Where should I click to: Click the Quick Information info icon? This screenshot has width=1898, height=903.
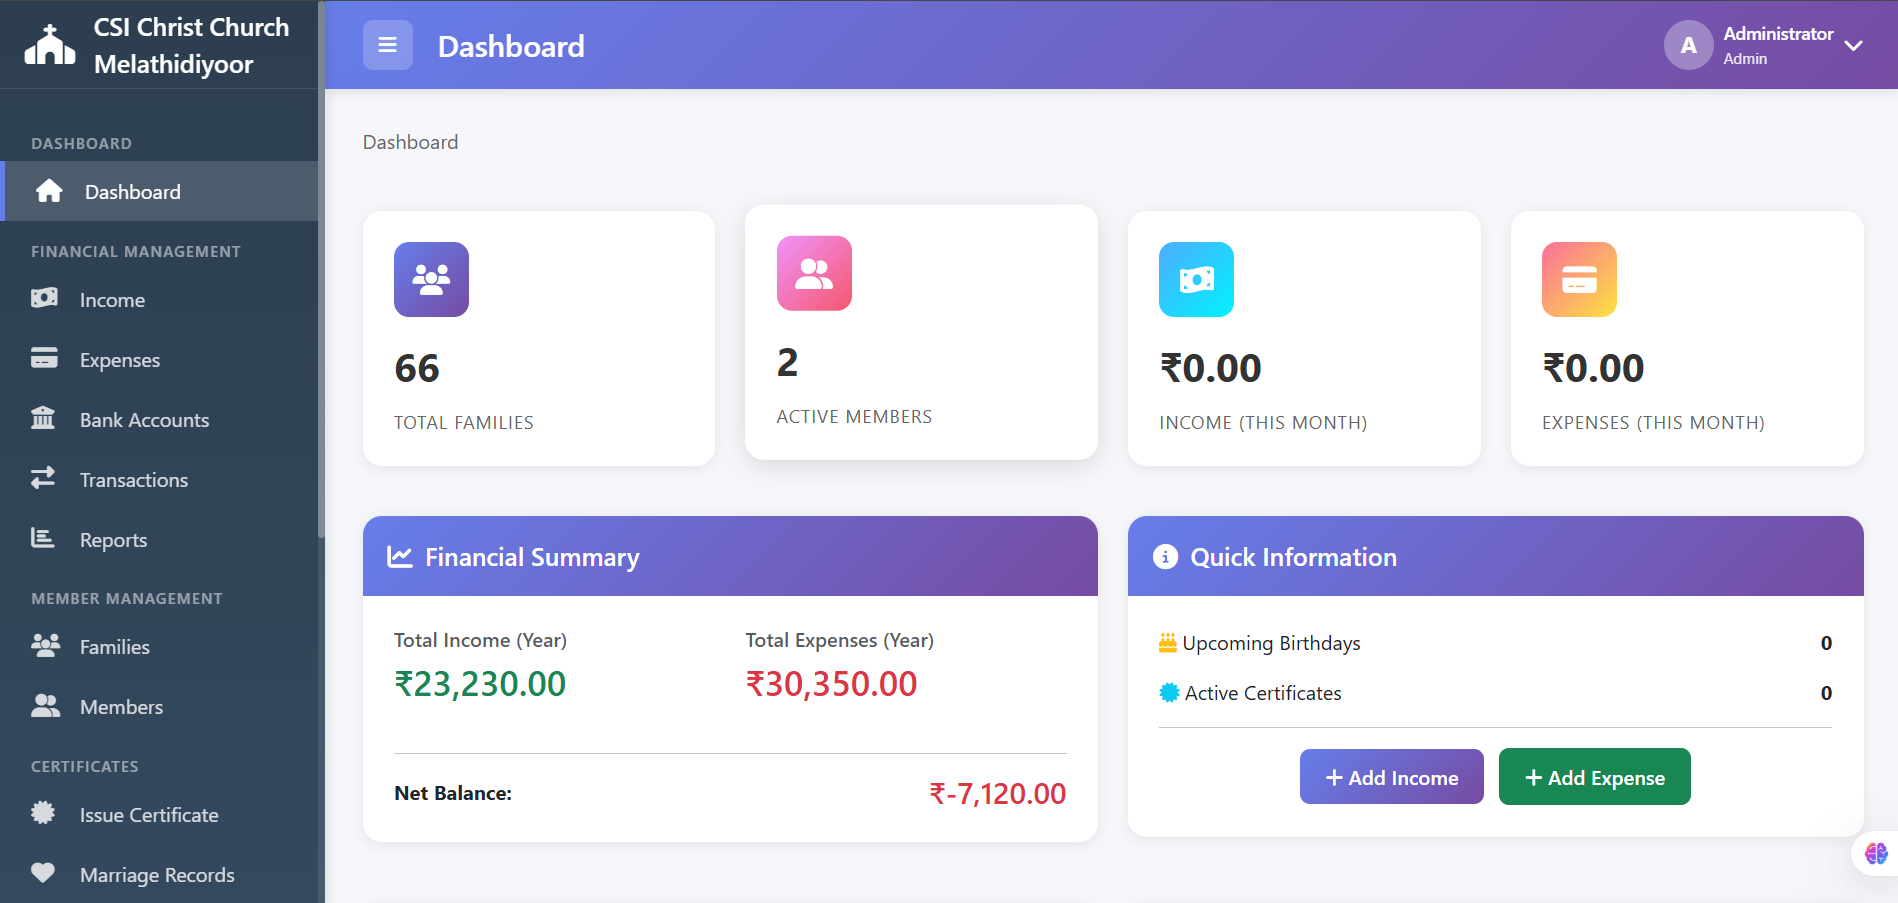(x=1165, y=557)
